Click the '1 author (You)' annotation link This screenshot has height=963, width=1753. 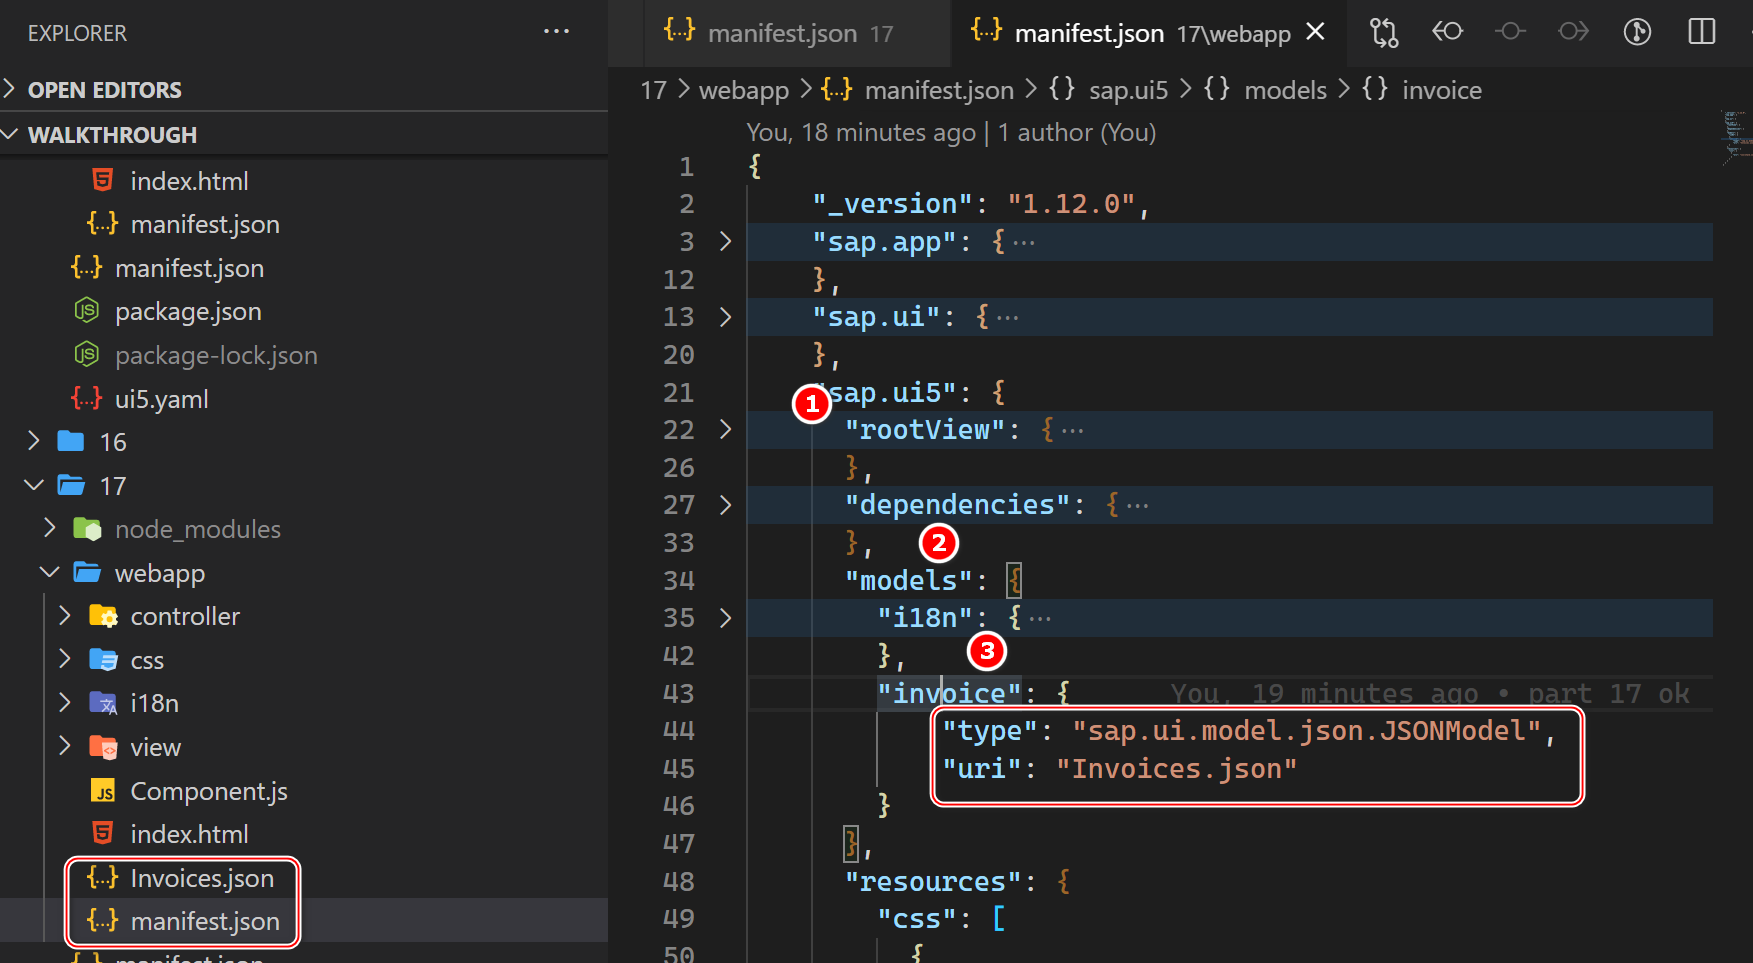1075,131
